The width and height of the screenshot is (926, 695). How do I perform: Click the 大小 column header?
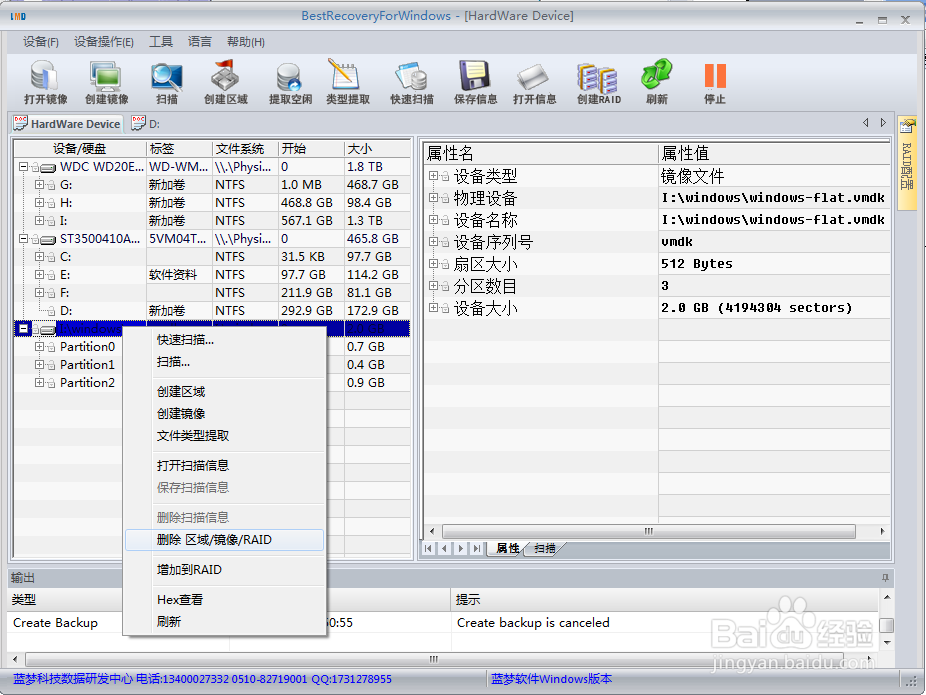(x=377, y=149)
